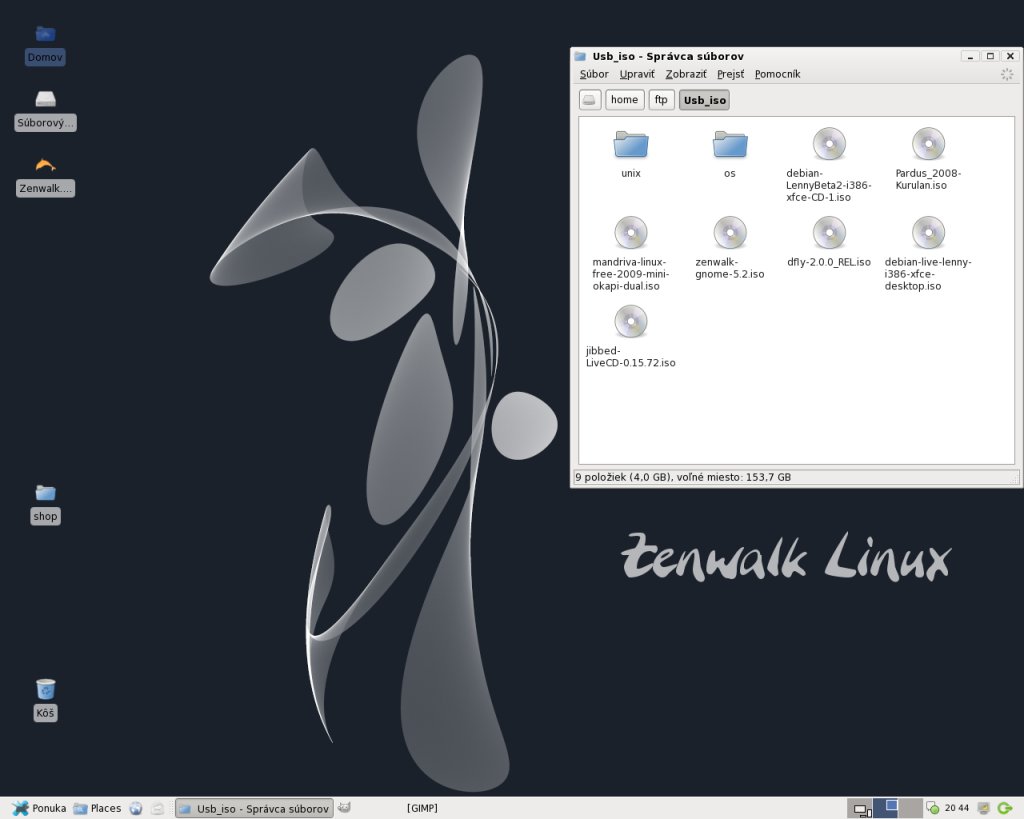
Task: Select debian-live-lenny-i386-xfce-desktop.iso disc icon
Action: 928,233
